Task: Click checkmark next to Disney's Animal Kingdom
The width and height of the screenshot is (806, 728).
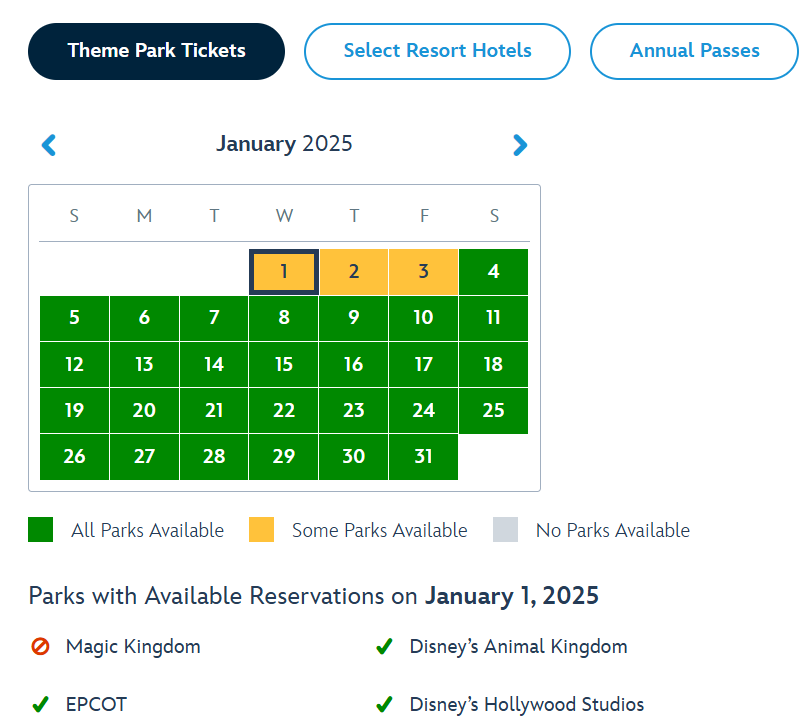Action: pyautogui.click(x=384, y=646)
